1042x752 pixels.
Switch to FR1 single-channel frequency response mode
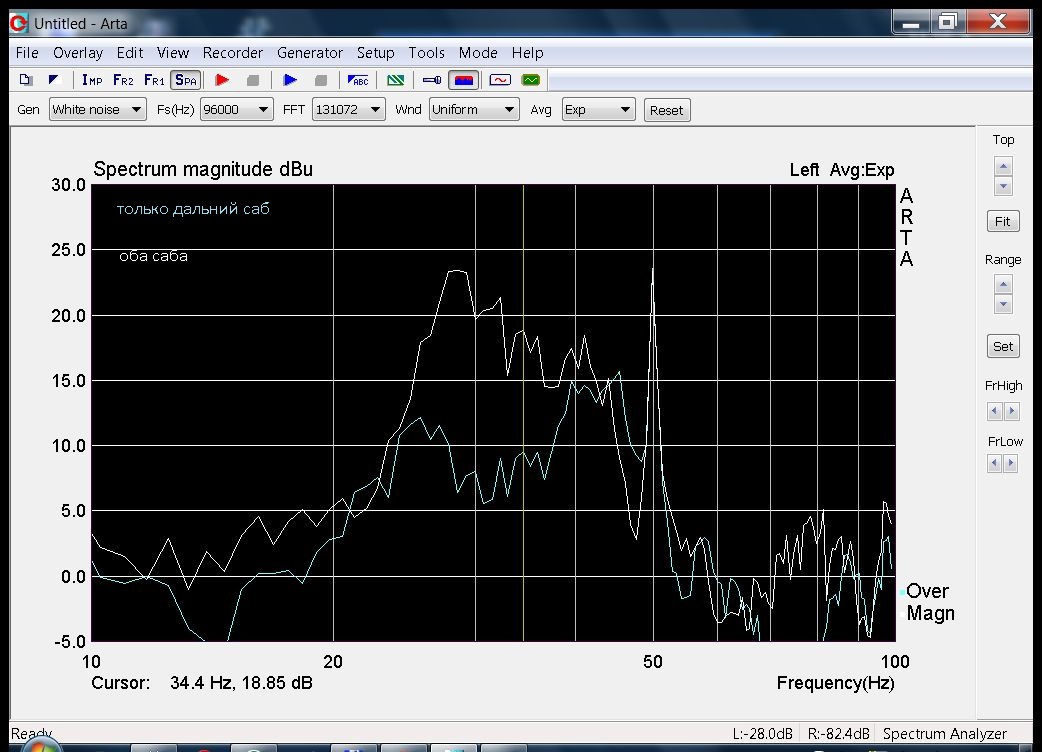coord(154,80)
